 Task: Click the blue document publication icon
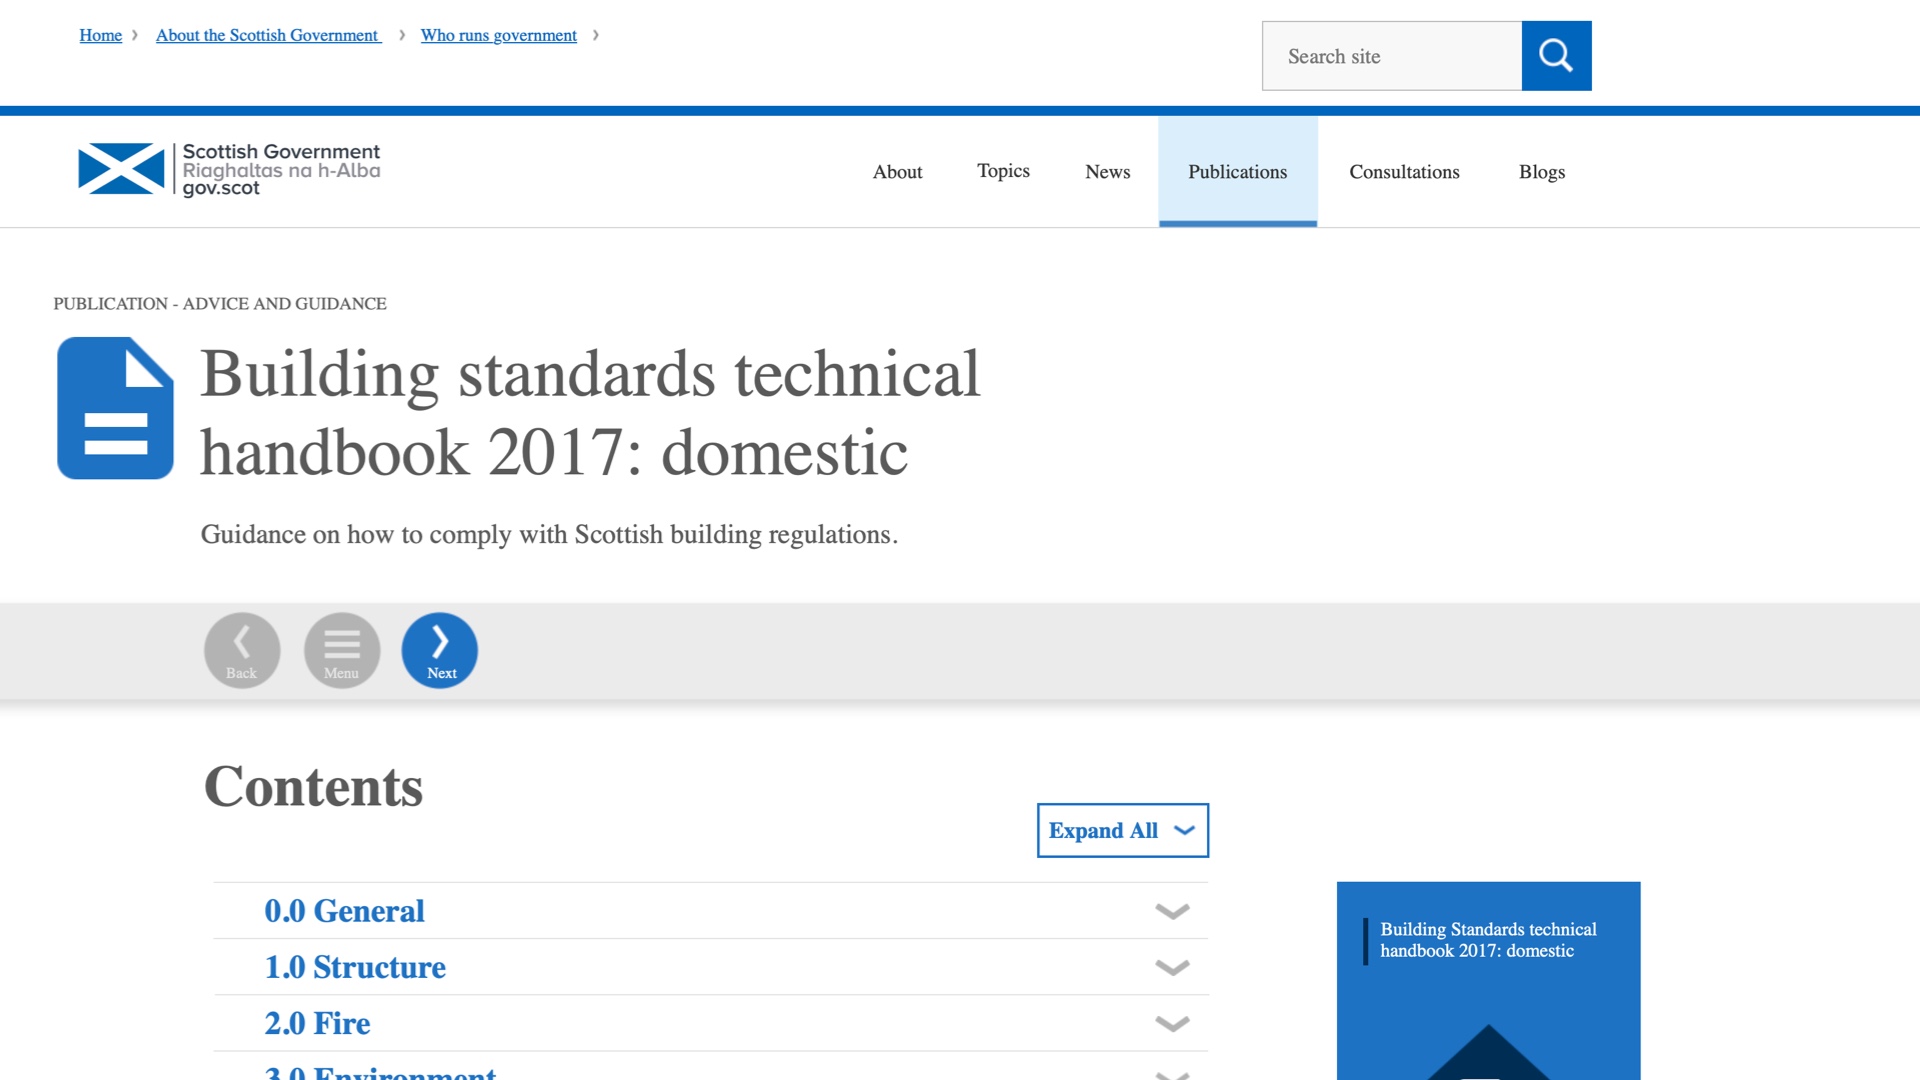coord(115,408)
